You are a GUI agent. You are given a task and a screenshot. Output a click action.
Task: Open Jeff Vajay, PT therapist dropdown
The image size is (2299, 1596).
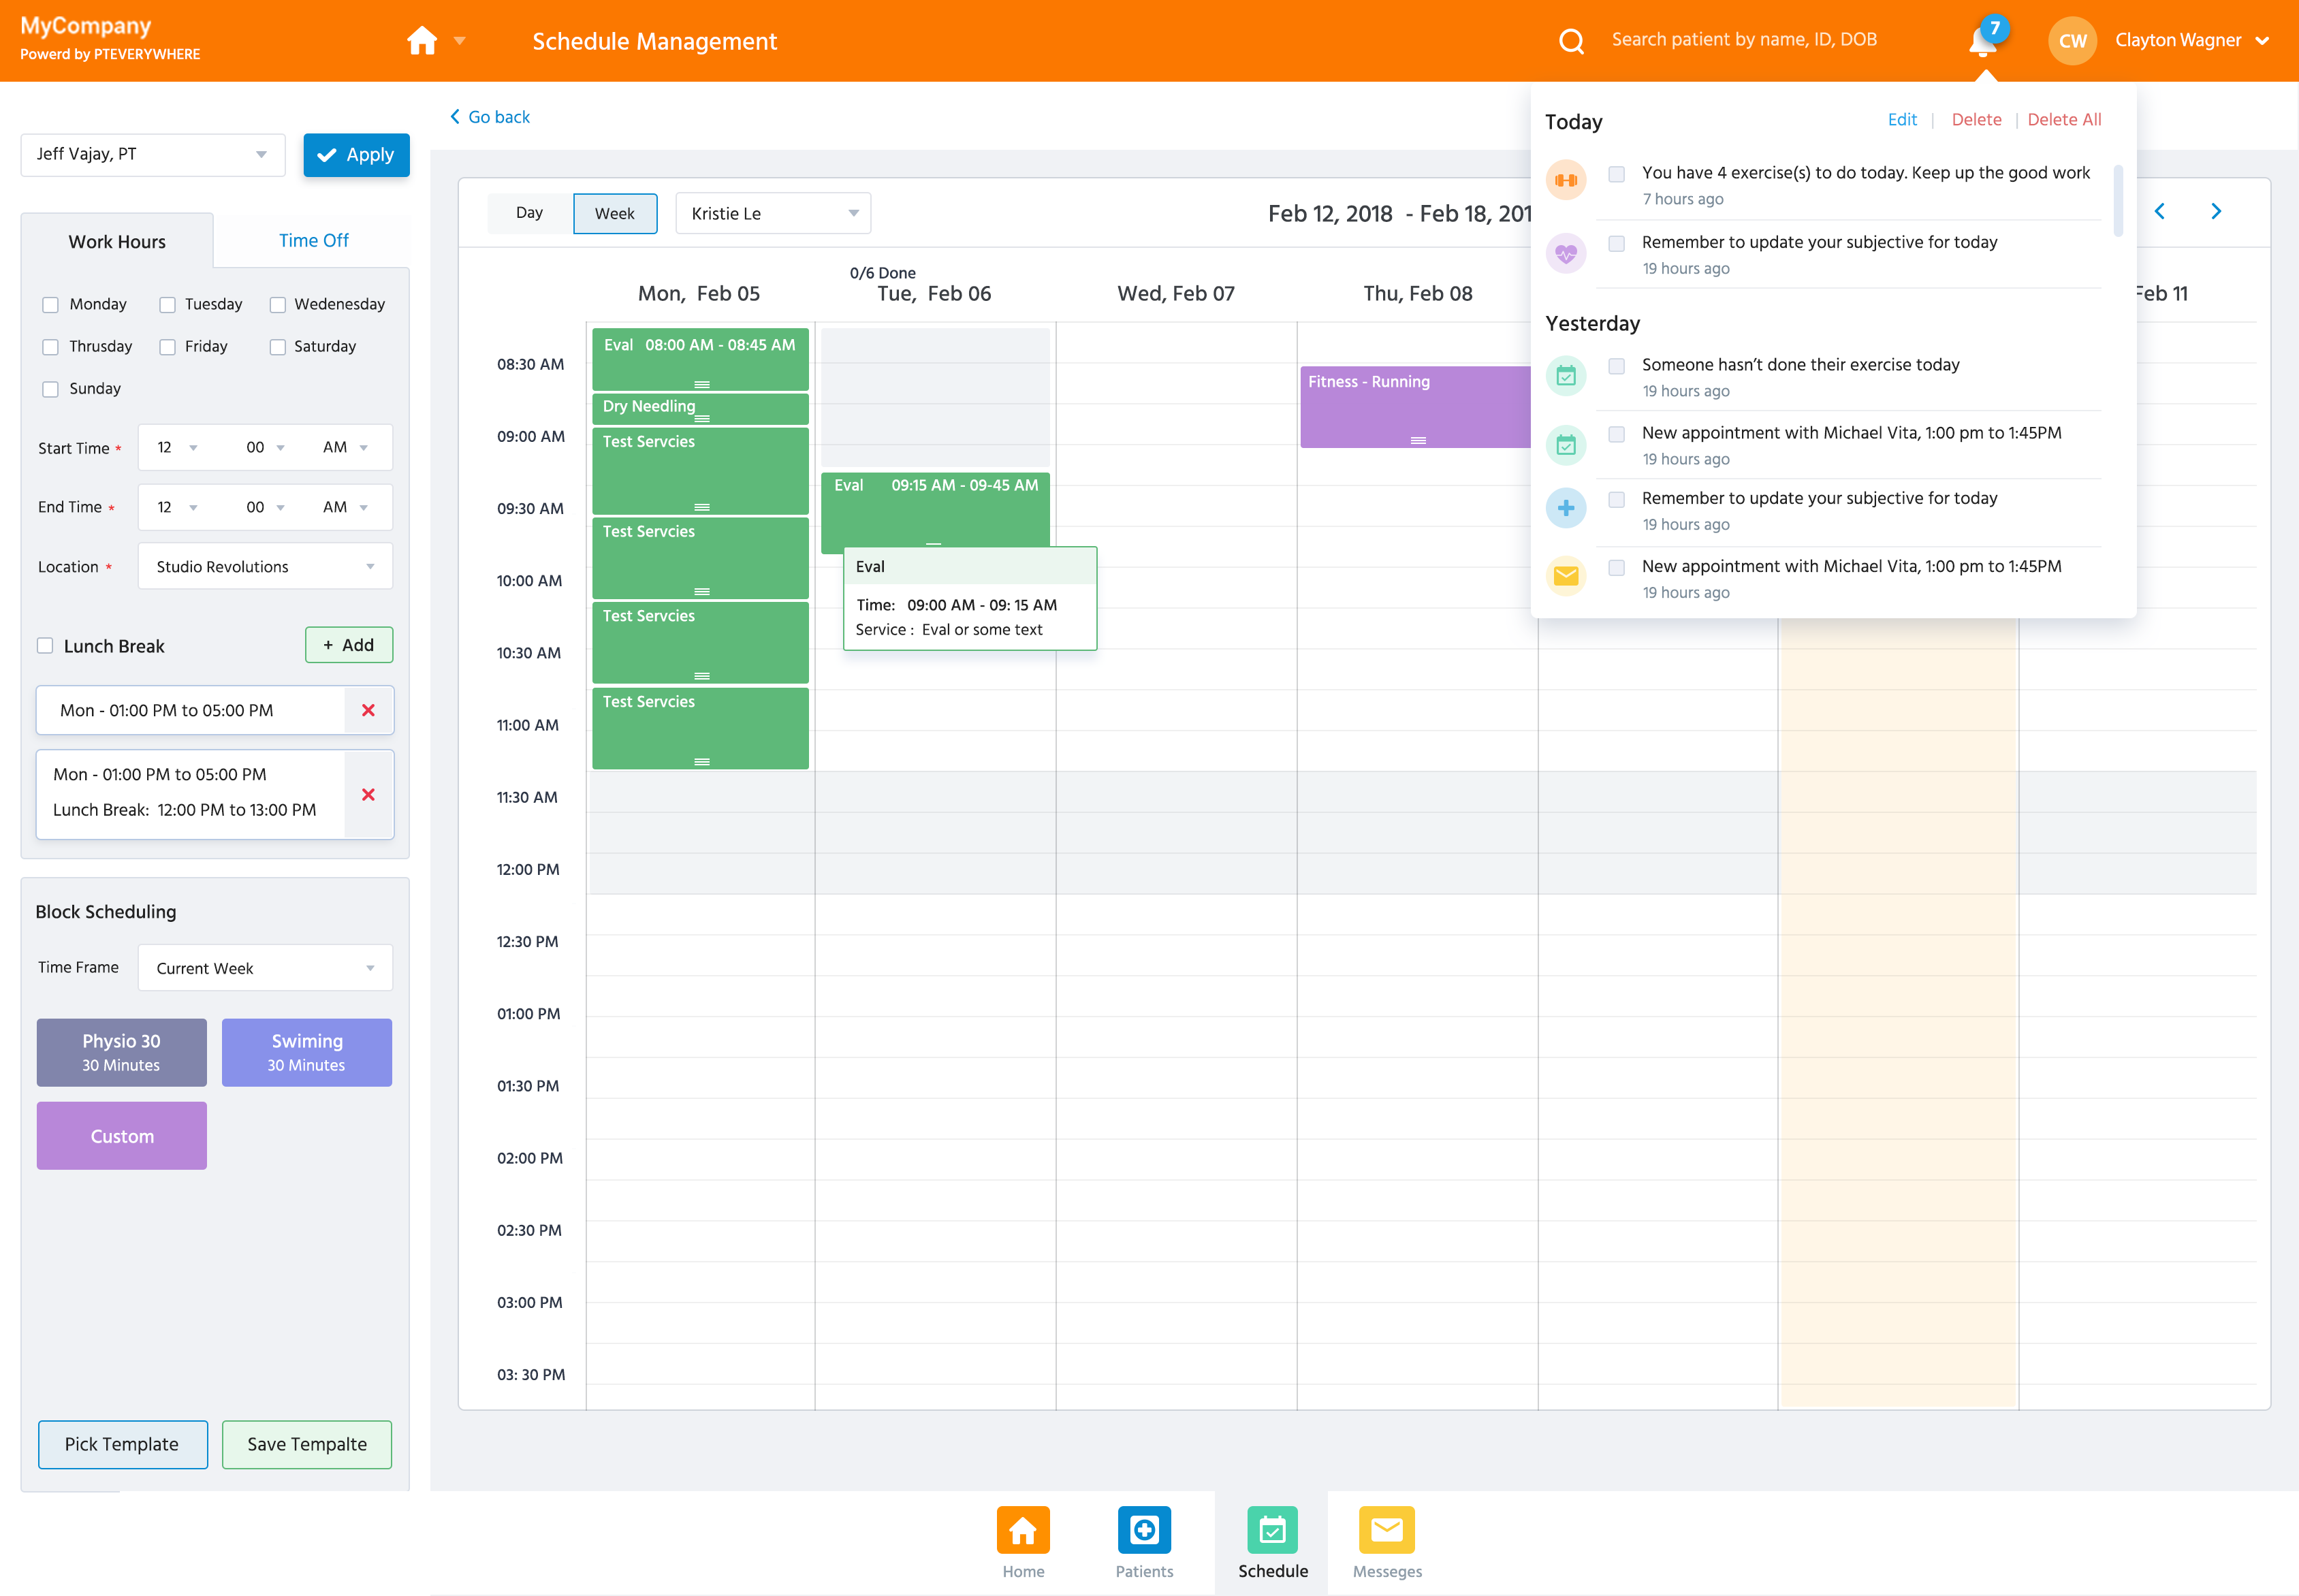(153, 154)
